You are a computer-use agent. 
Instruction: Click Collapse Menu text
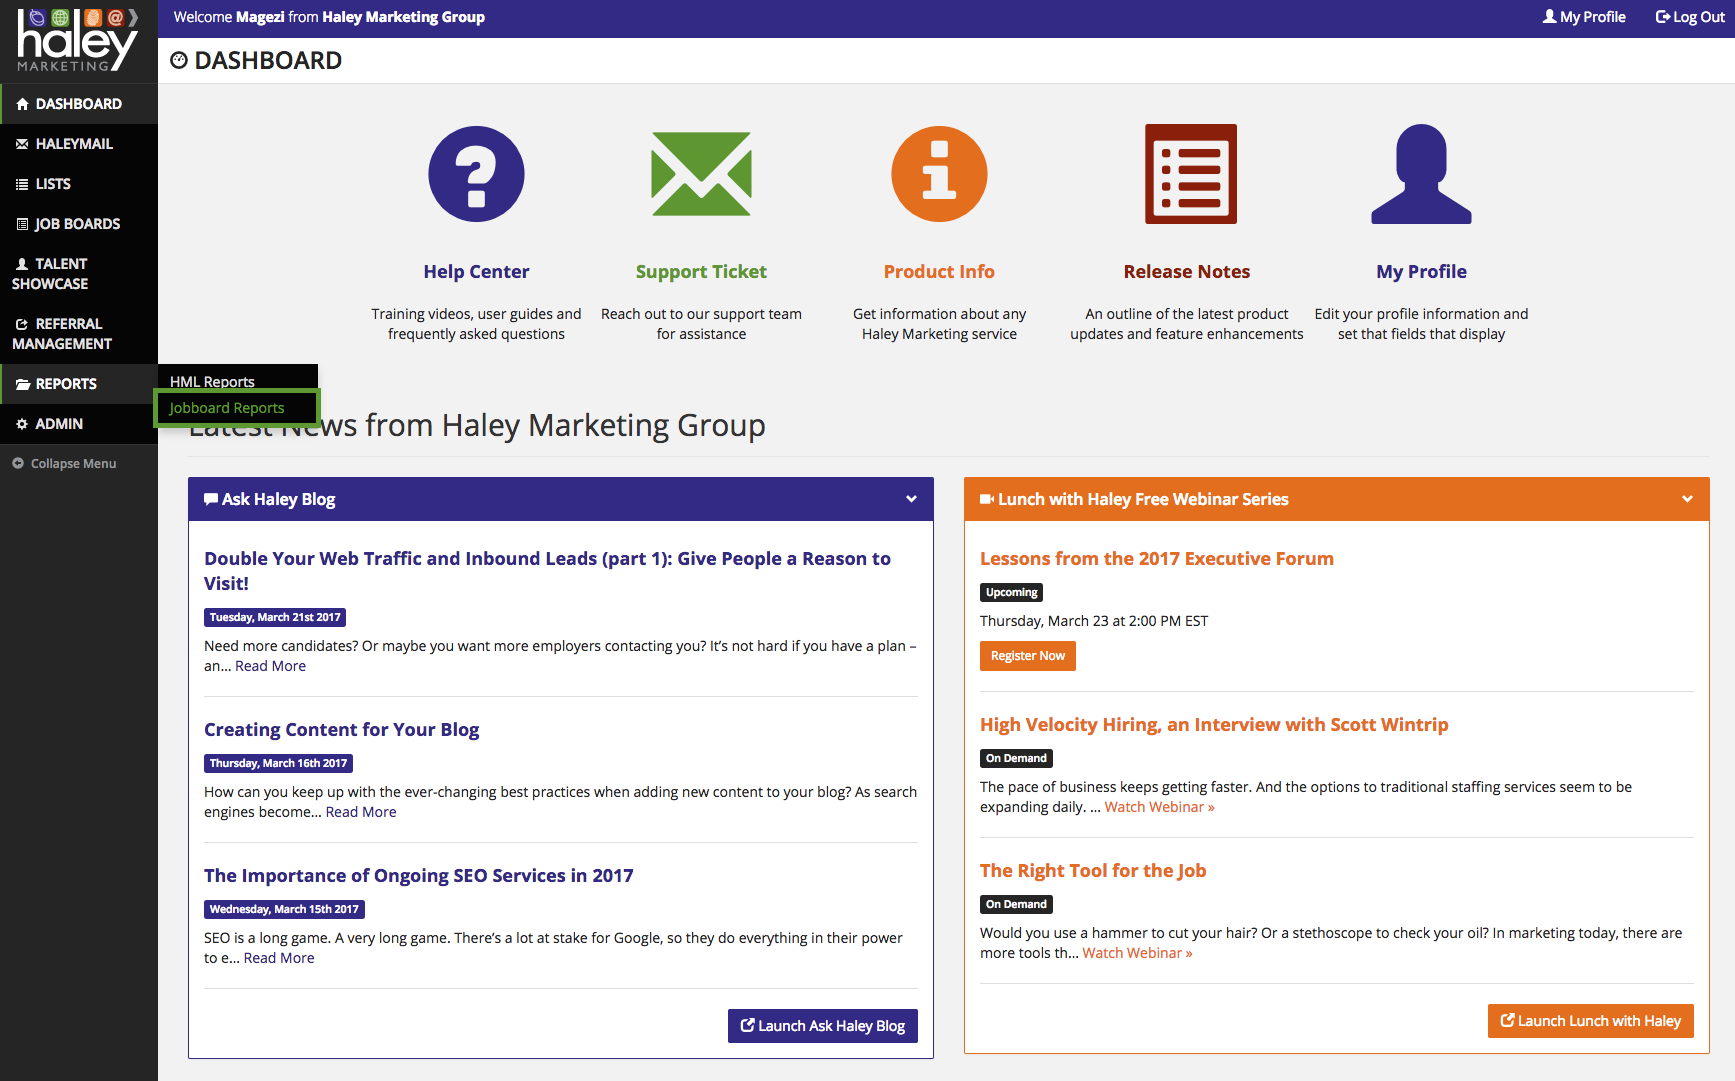coord(73,464)
